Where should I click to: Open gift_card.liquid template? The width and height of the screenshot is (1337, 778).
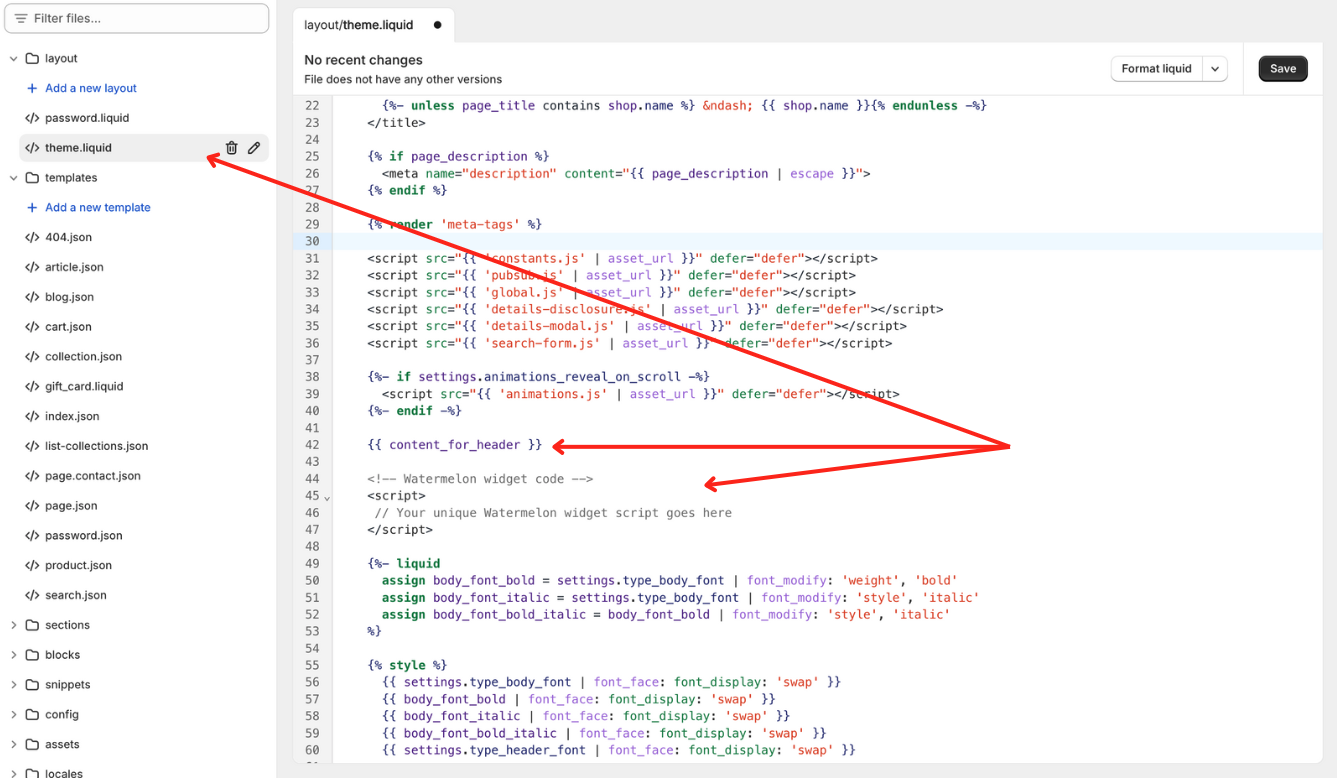pos(84,386)
